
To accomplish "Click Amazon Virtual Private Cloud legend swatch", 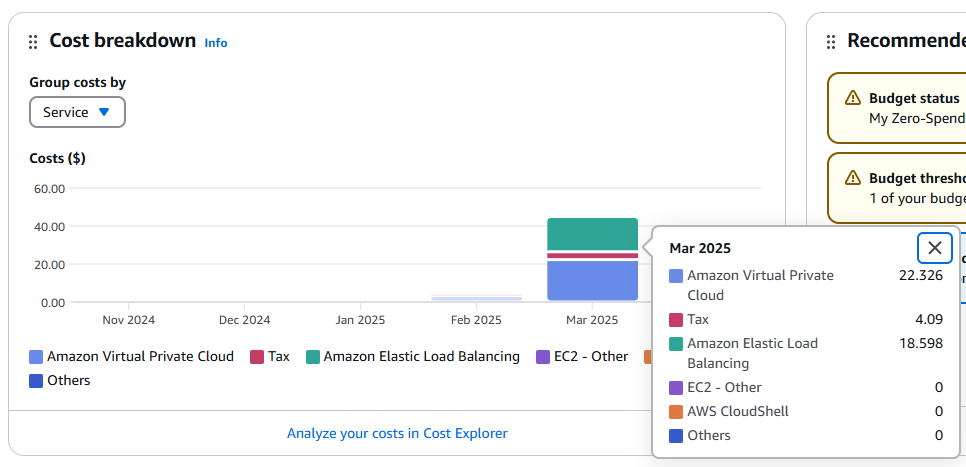I will [x=36, y=357].
